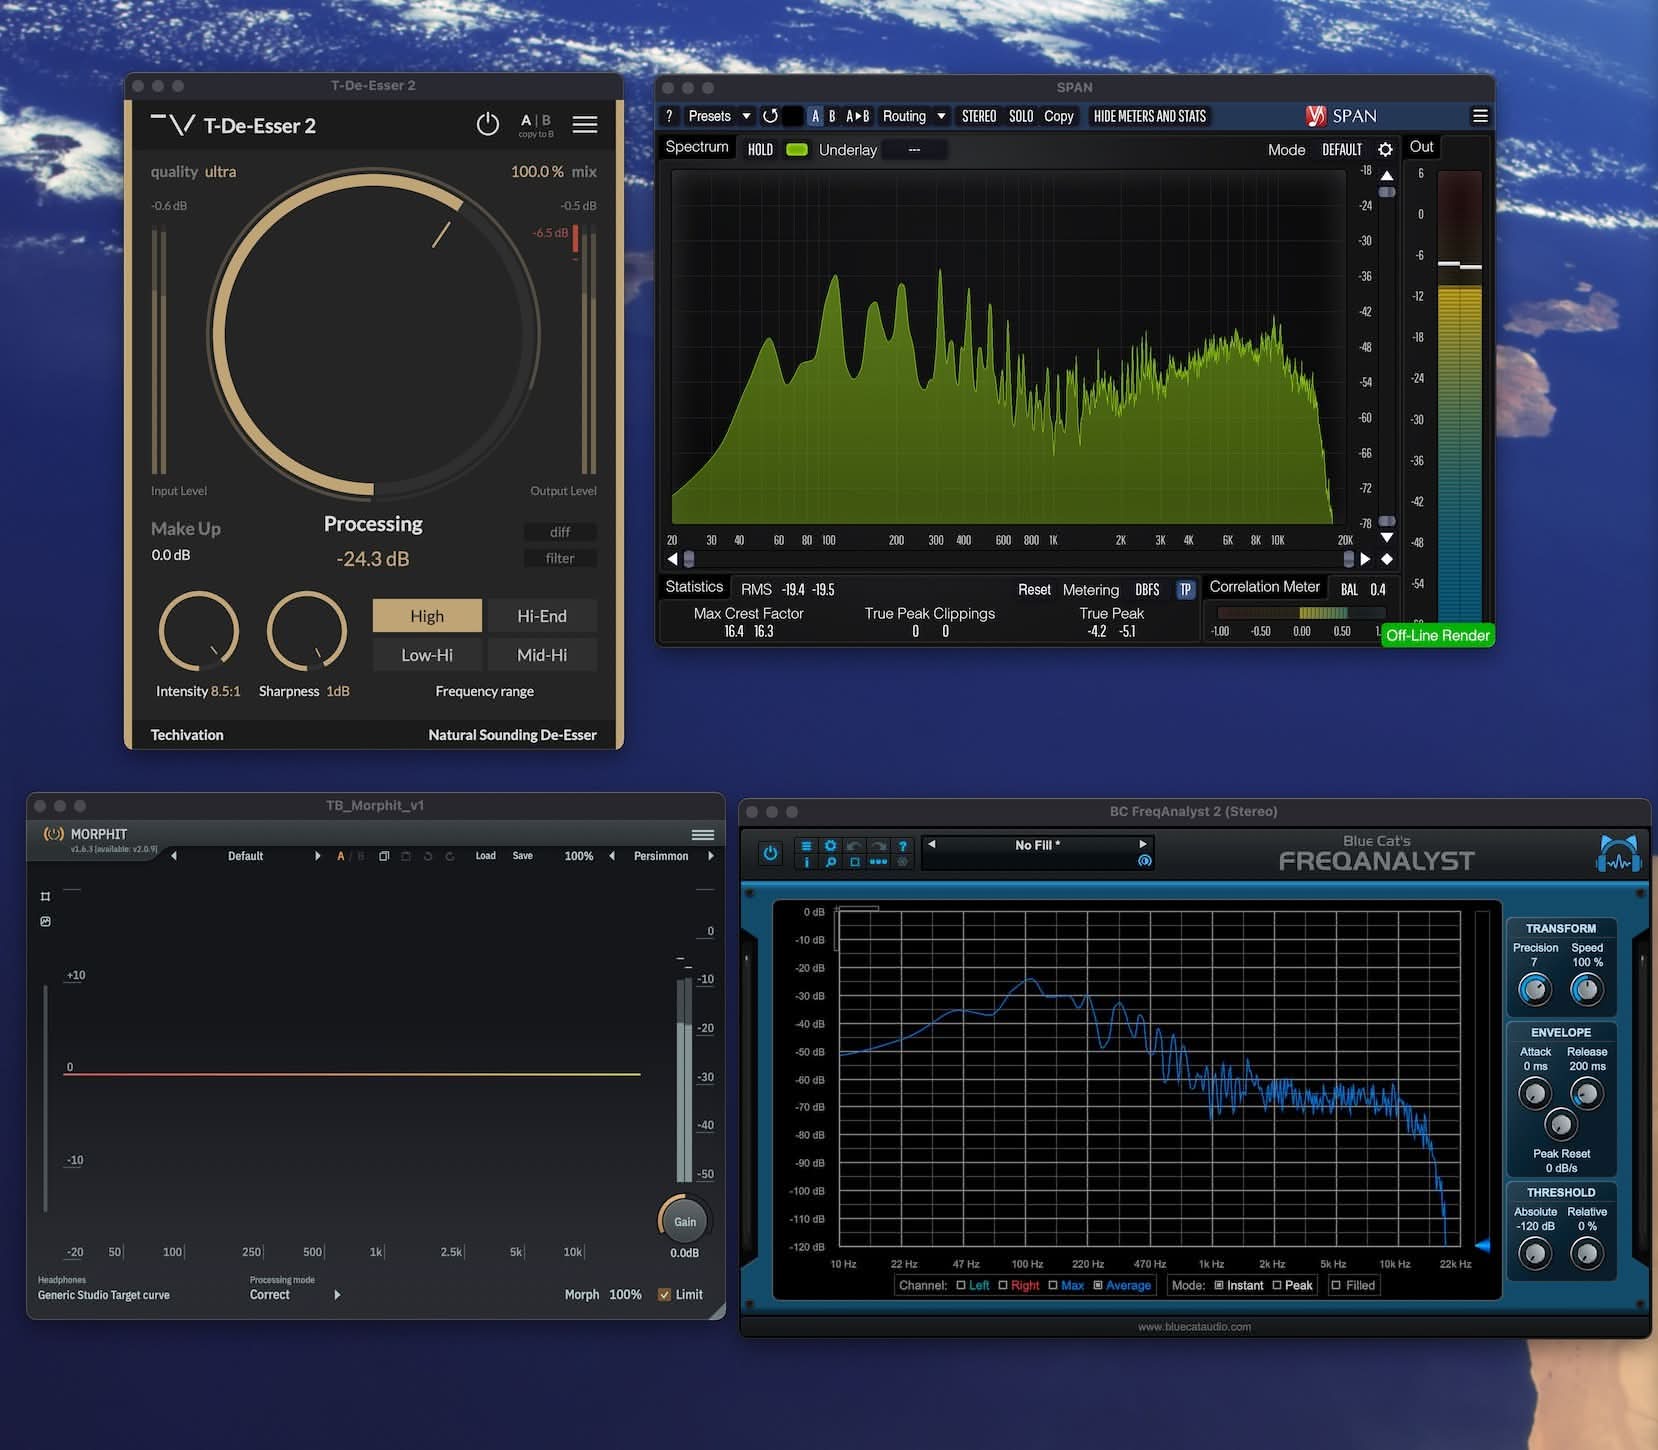Click HIDE METERS AND STATS in SPAN
This screenshot has height=1450, width=1658.
[x=1150, y=116]
